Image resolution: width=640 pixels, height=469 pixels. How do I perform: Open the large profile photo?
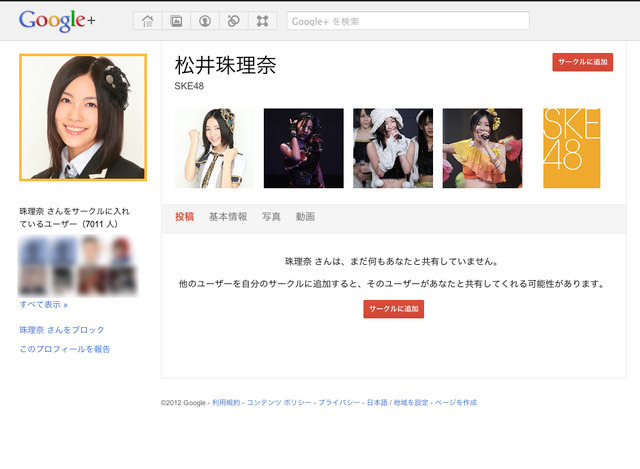pos(83,117)
